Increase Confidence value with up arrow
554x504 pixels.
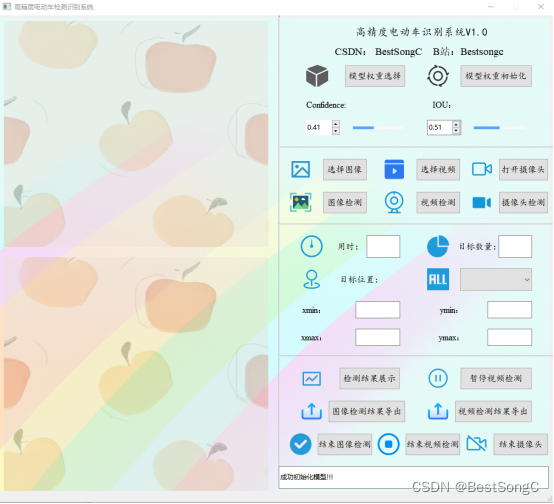336,124
